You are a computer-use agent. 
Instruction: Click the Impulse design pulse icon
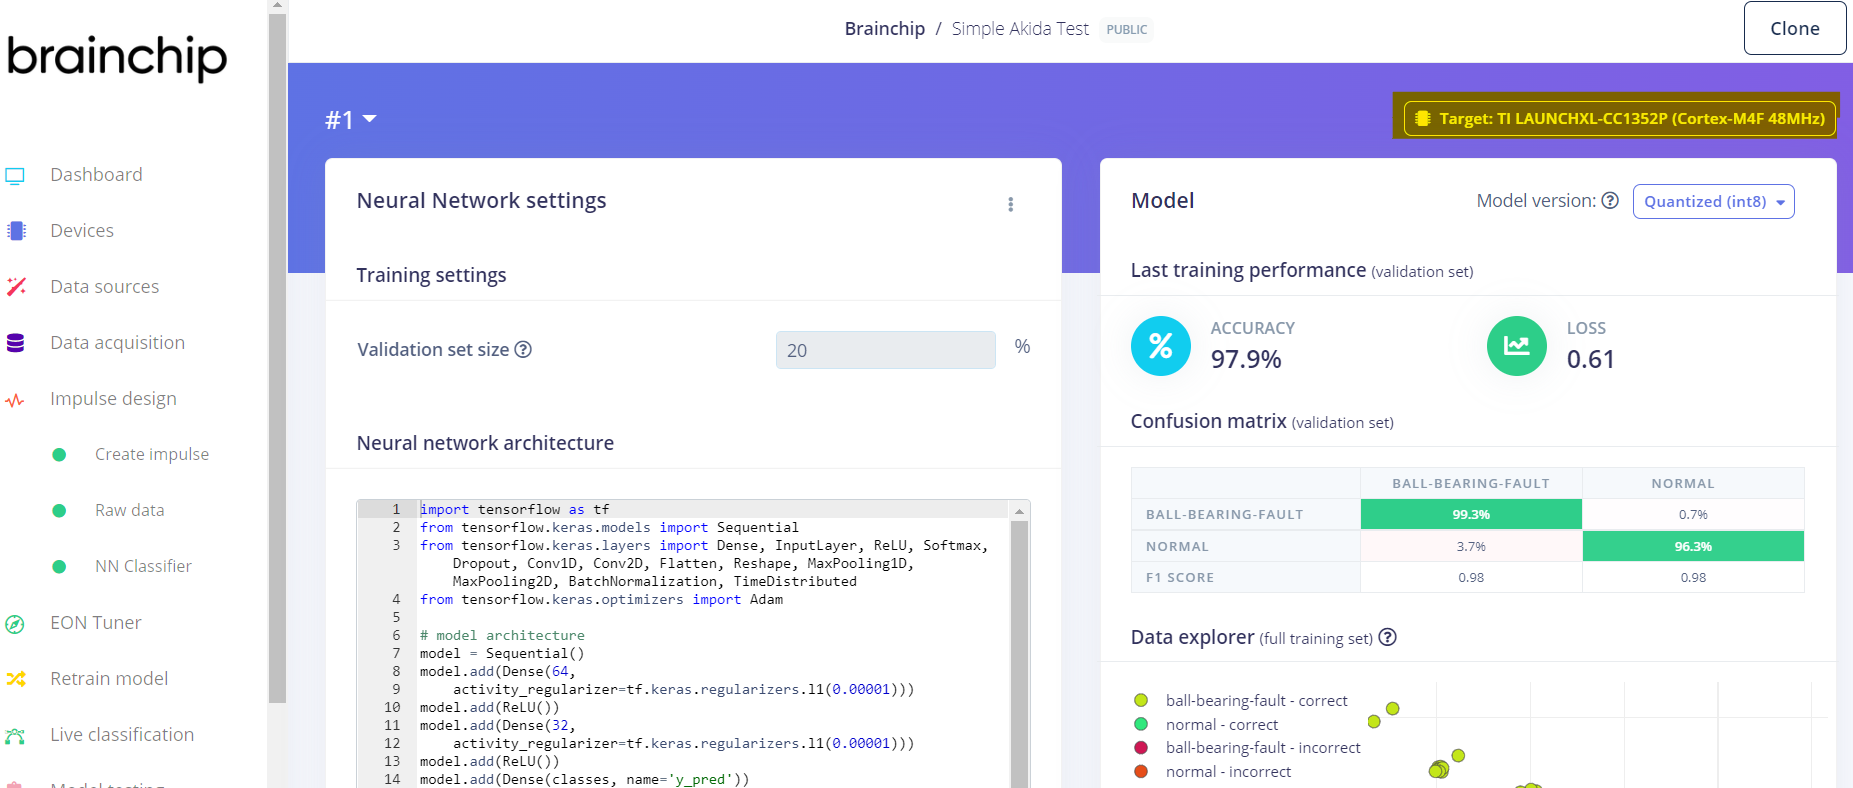pyautogui.click(x=15, y=400)
